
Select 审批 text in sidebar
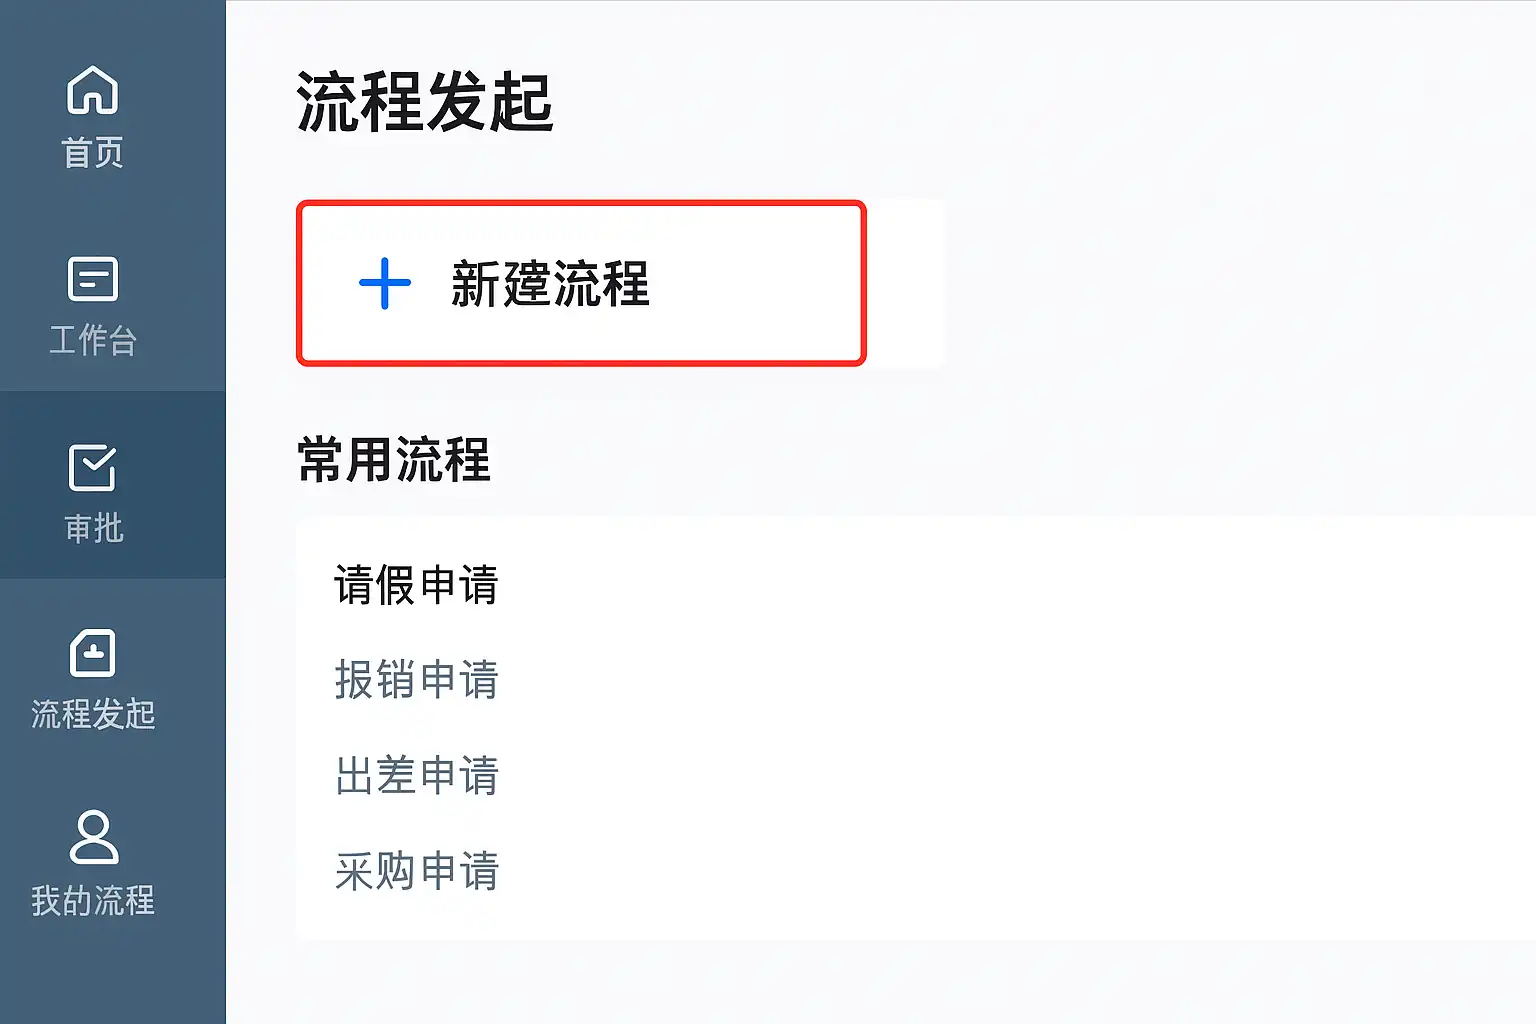pos(93,528)
